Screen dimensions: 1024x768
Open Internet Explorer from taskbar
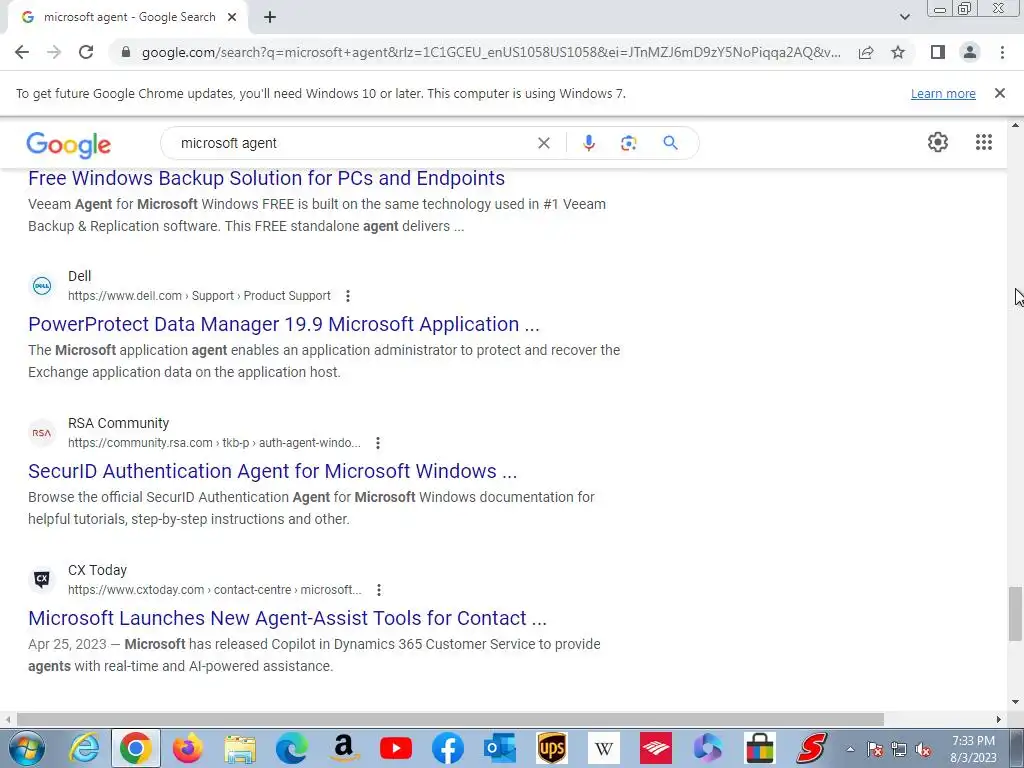(x=84, y=748)
